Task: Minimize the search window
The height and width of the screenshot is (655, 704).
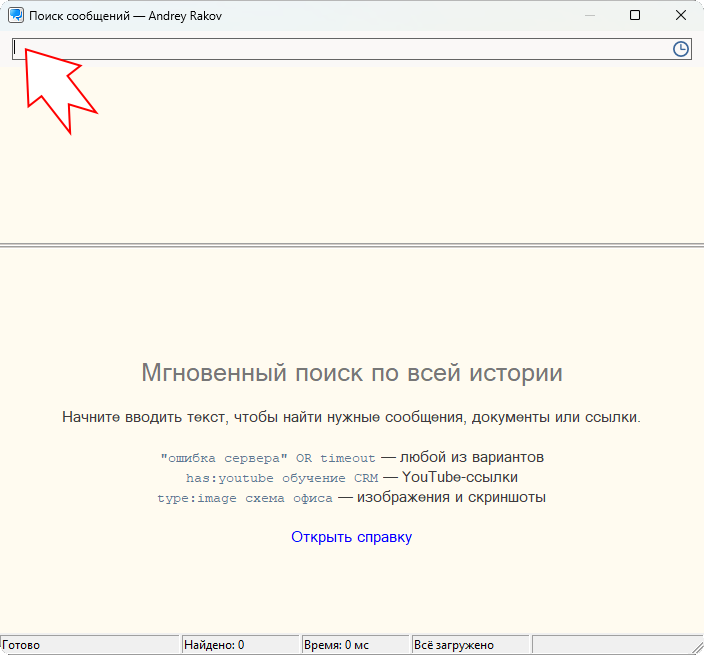Action: pyautogui.click(x=590, y=15)
